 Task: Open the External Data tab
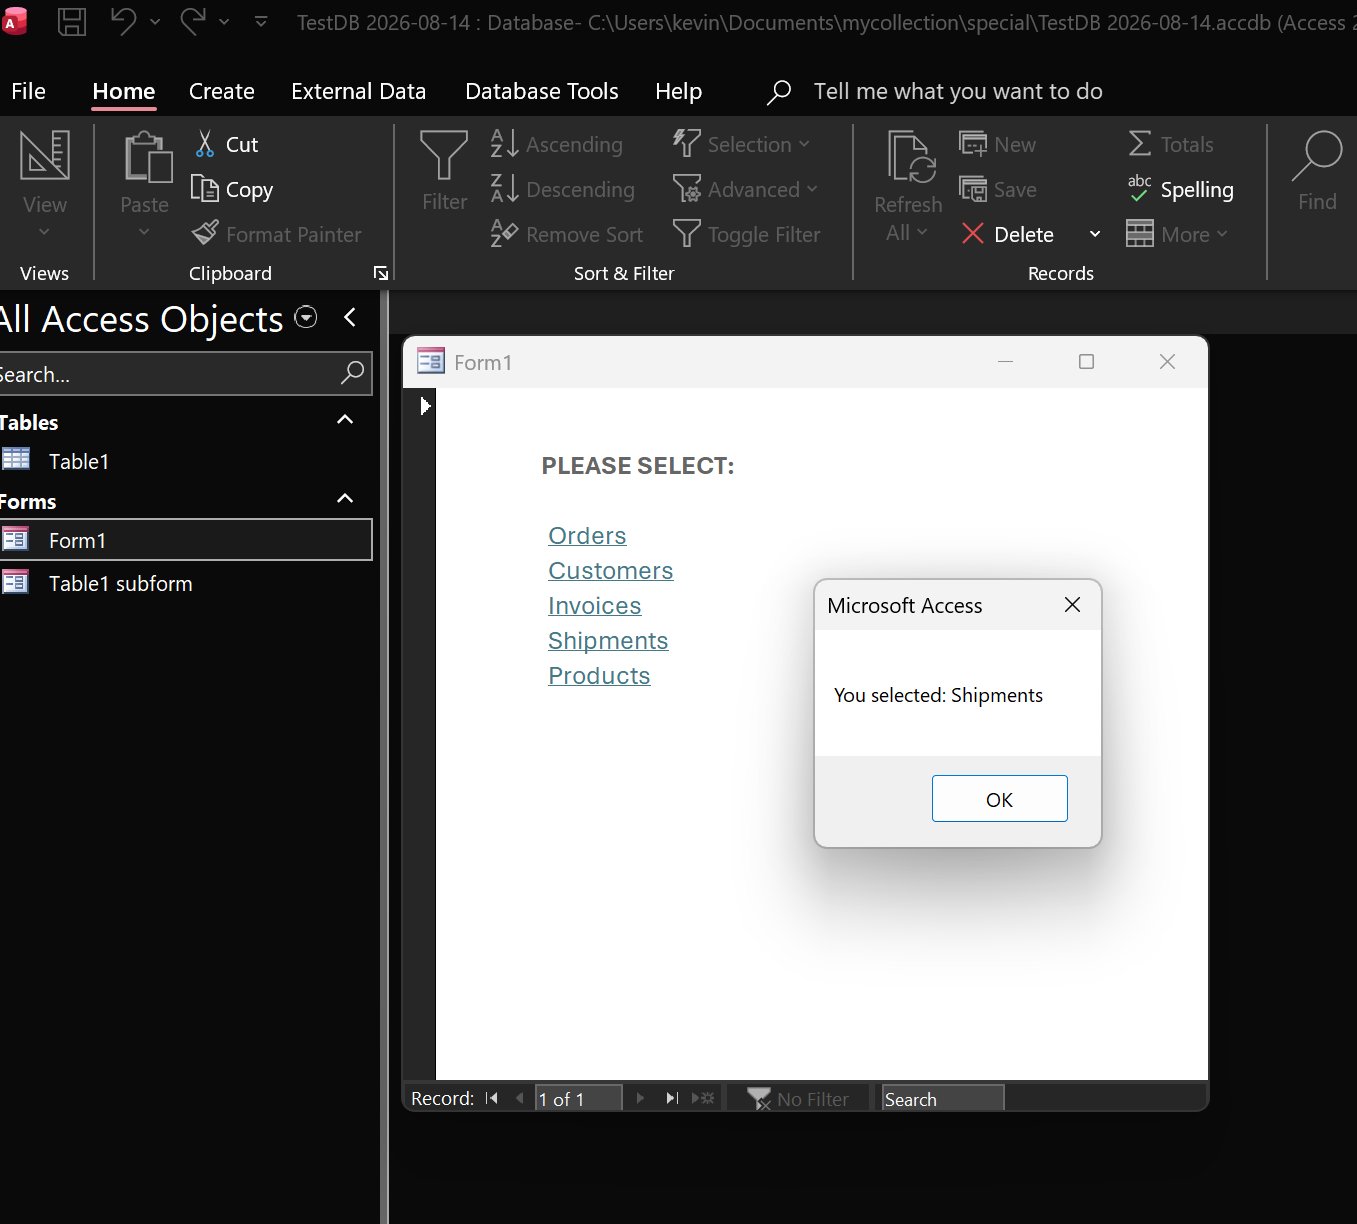tap(358, 91)
